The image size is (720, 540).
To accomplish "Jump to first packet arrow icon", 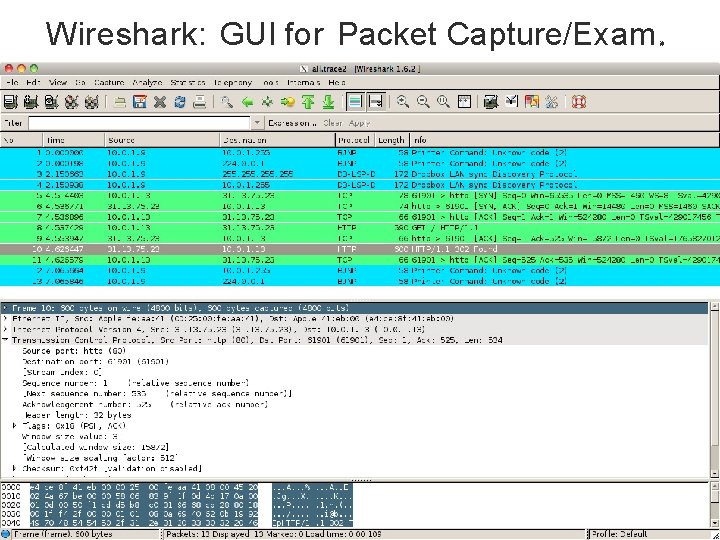I will click(308, 101).
